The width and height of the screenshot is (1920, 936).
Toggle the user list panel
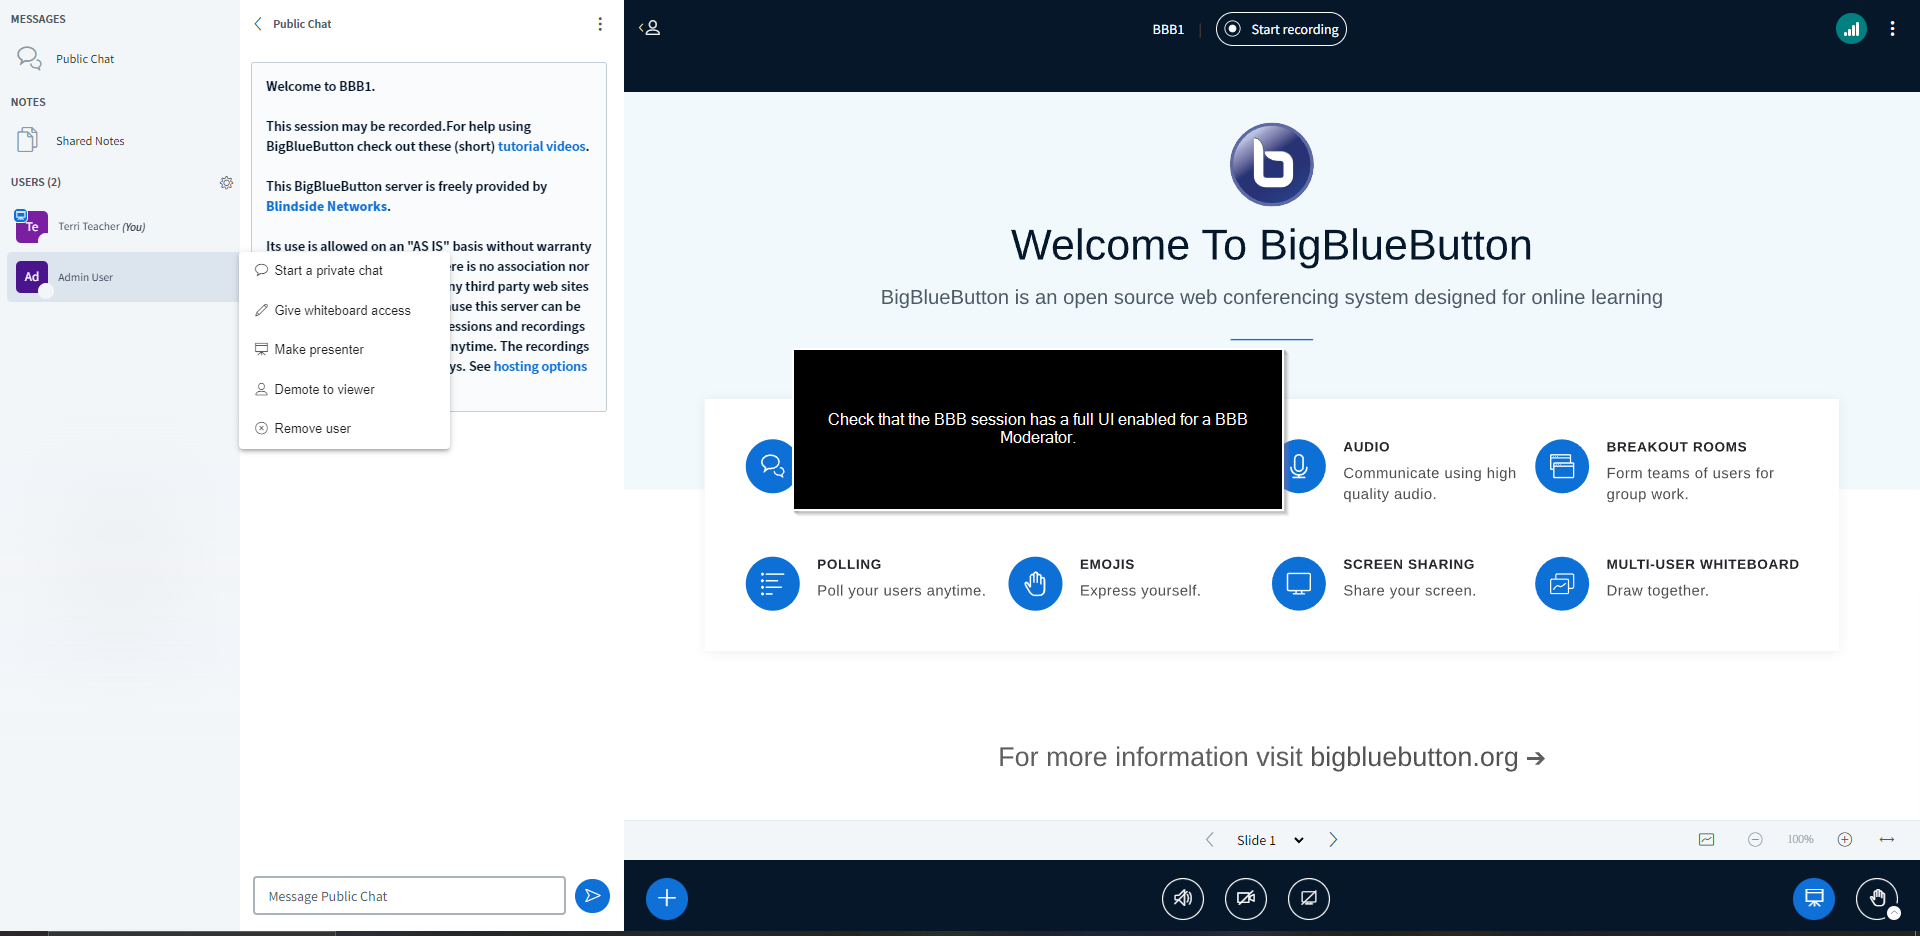650,28
